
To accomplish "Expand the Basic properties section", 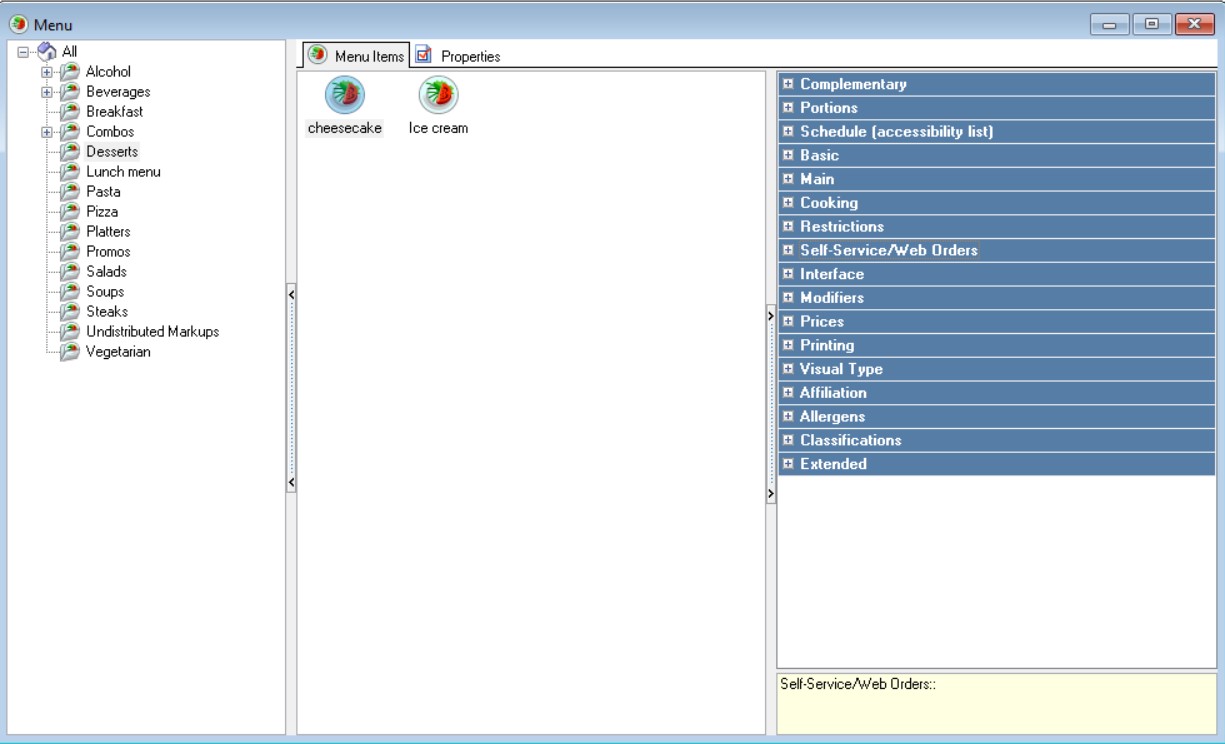I will point(788,156).
